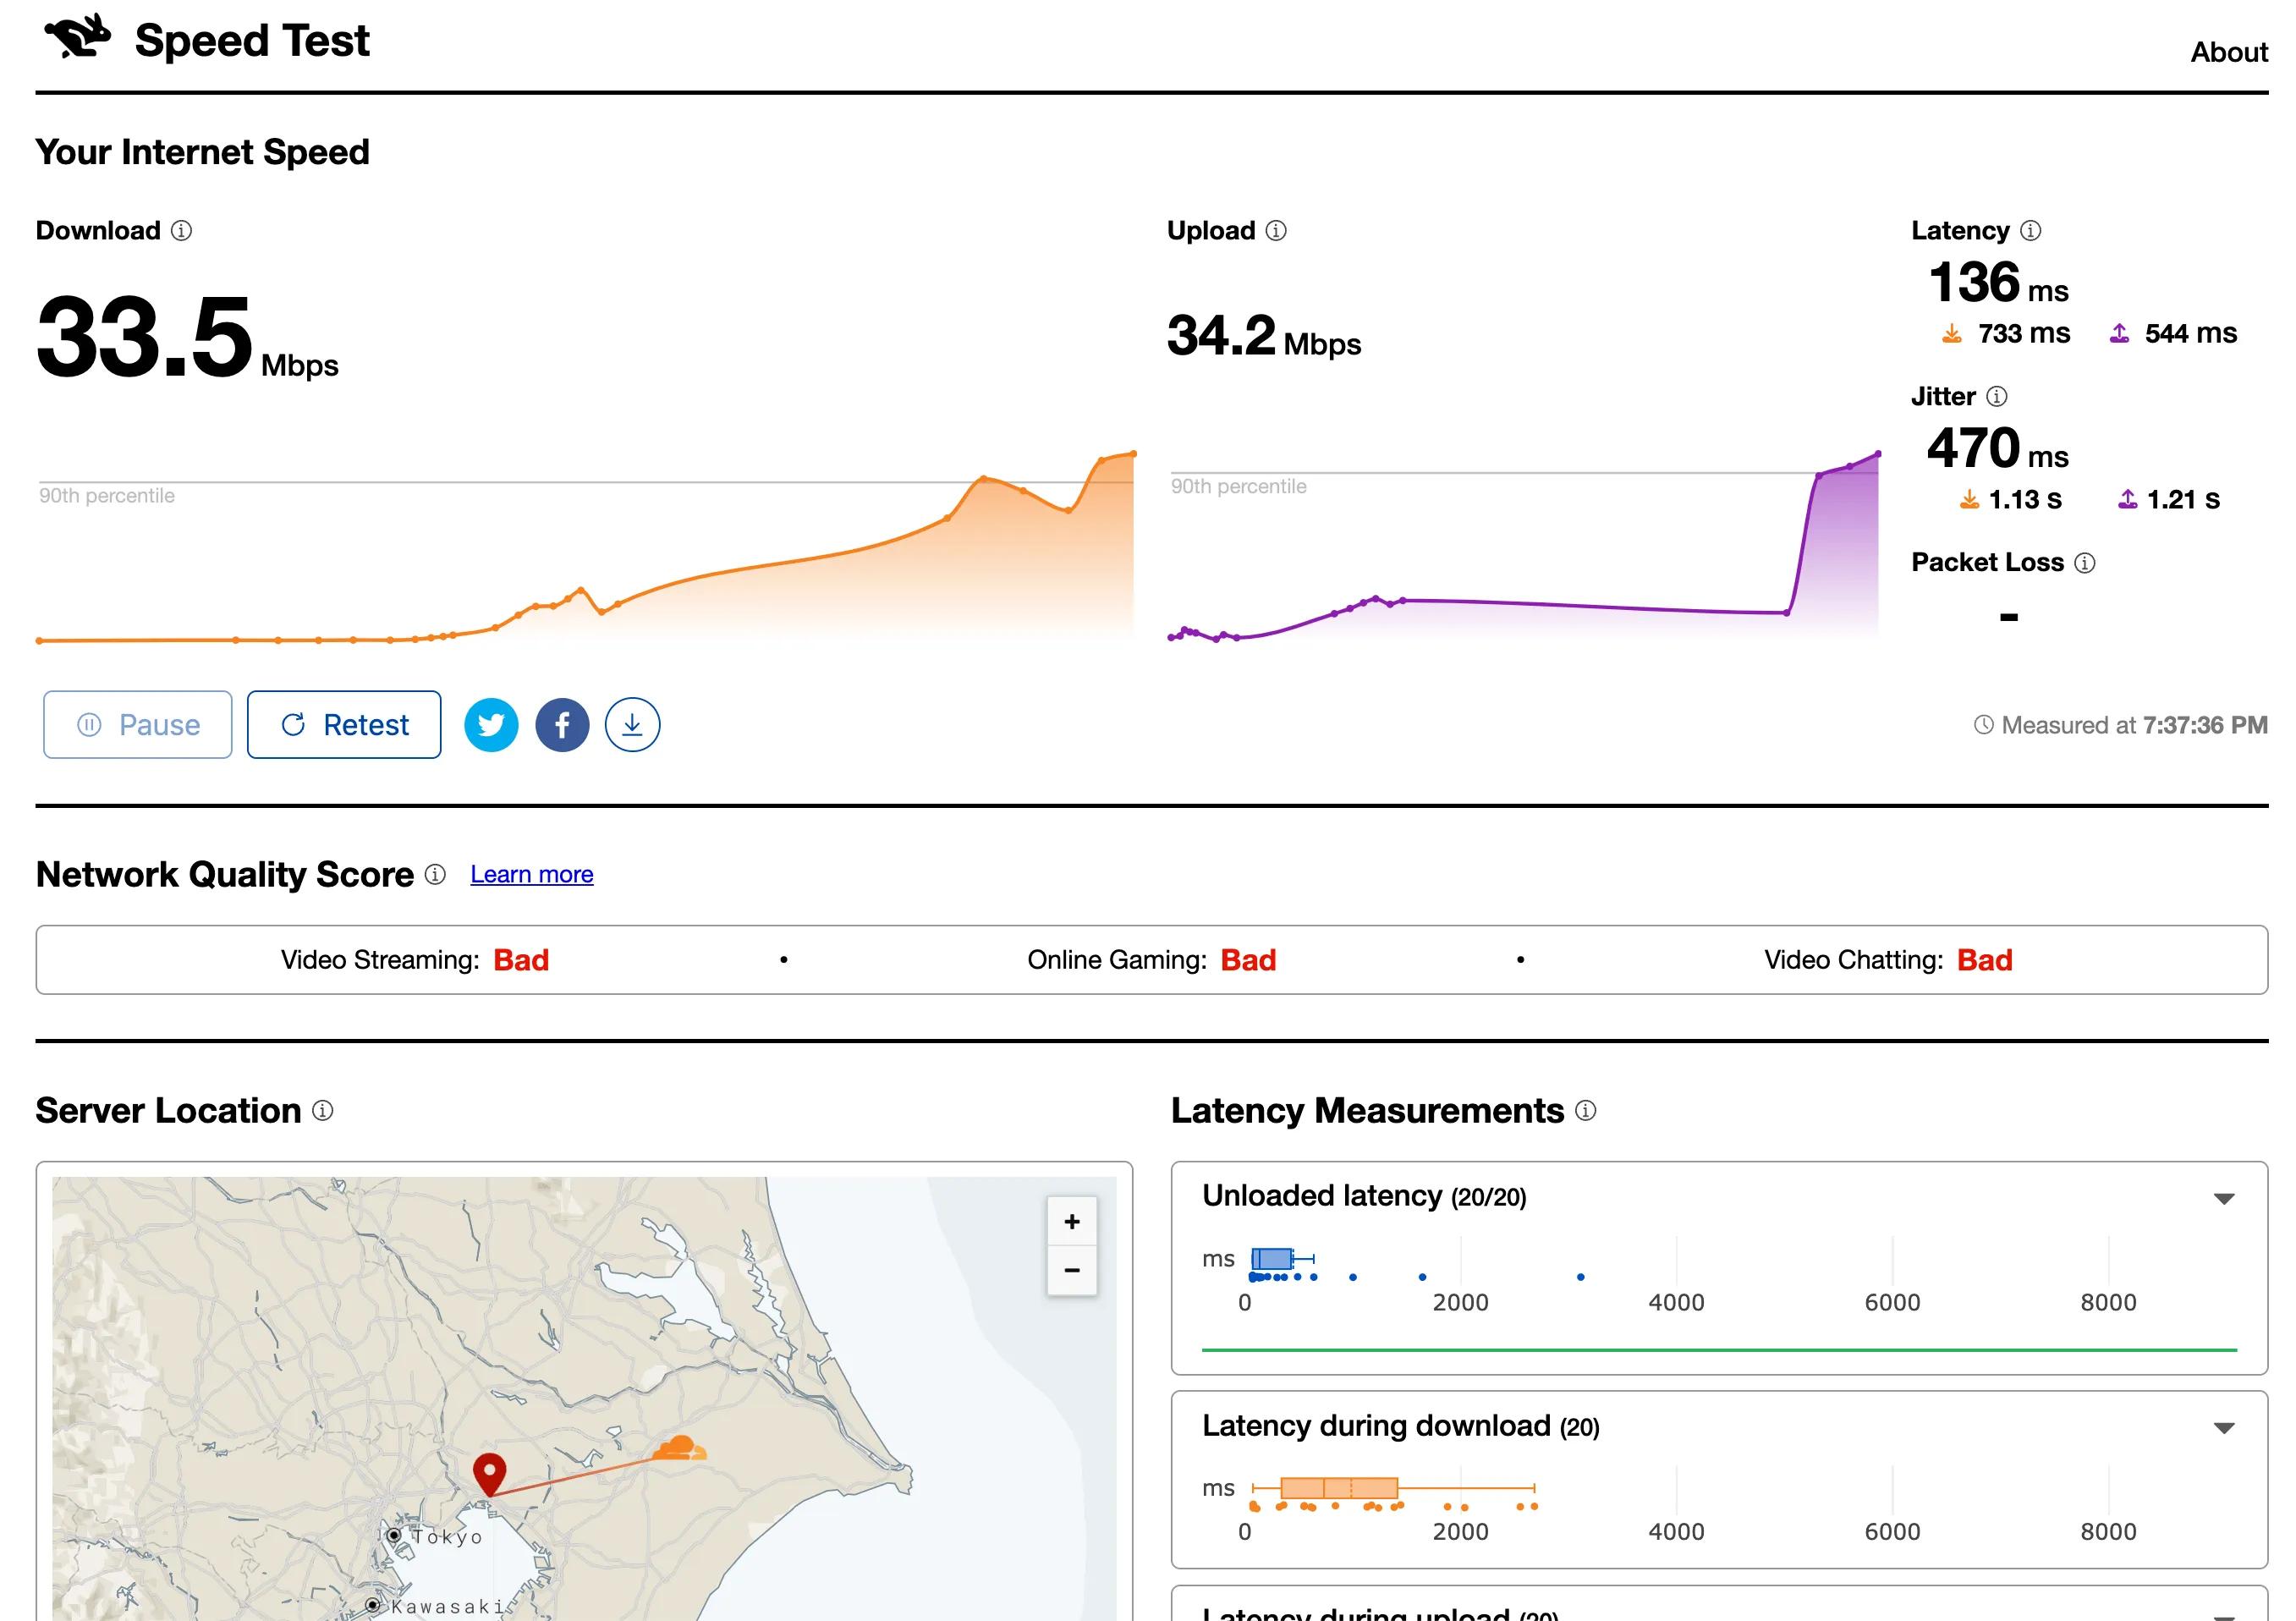Show info for Jitter metric
Screen dimensions: 2296x1621
(1997, 397)
